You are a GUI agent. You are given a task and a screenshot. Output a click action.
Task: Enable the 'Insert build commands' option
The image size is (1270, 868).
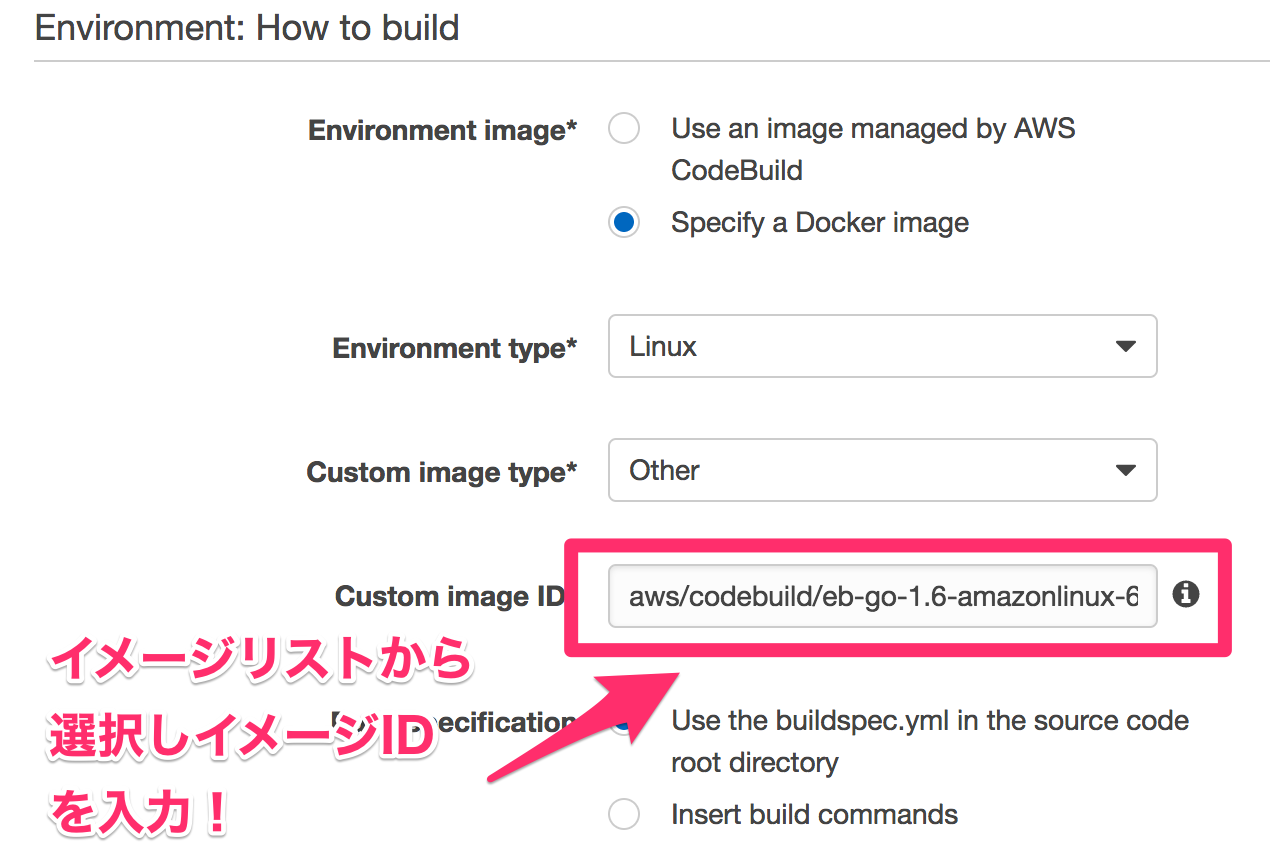click(623, 814)
